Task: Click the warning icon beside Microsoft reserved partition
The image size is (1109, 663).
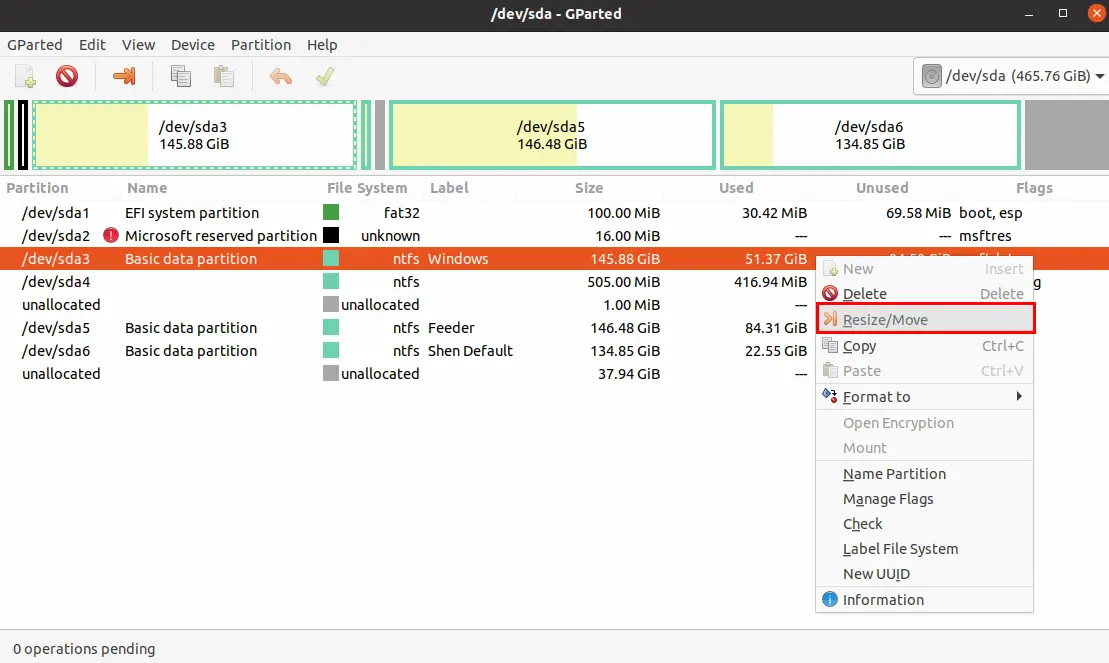Action: [x=109, y=235]
